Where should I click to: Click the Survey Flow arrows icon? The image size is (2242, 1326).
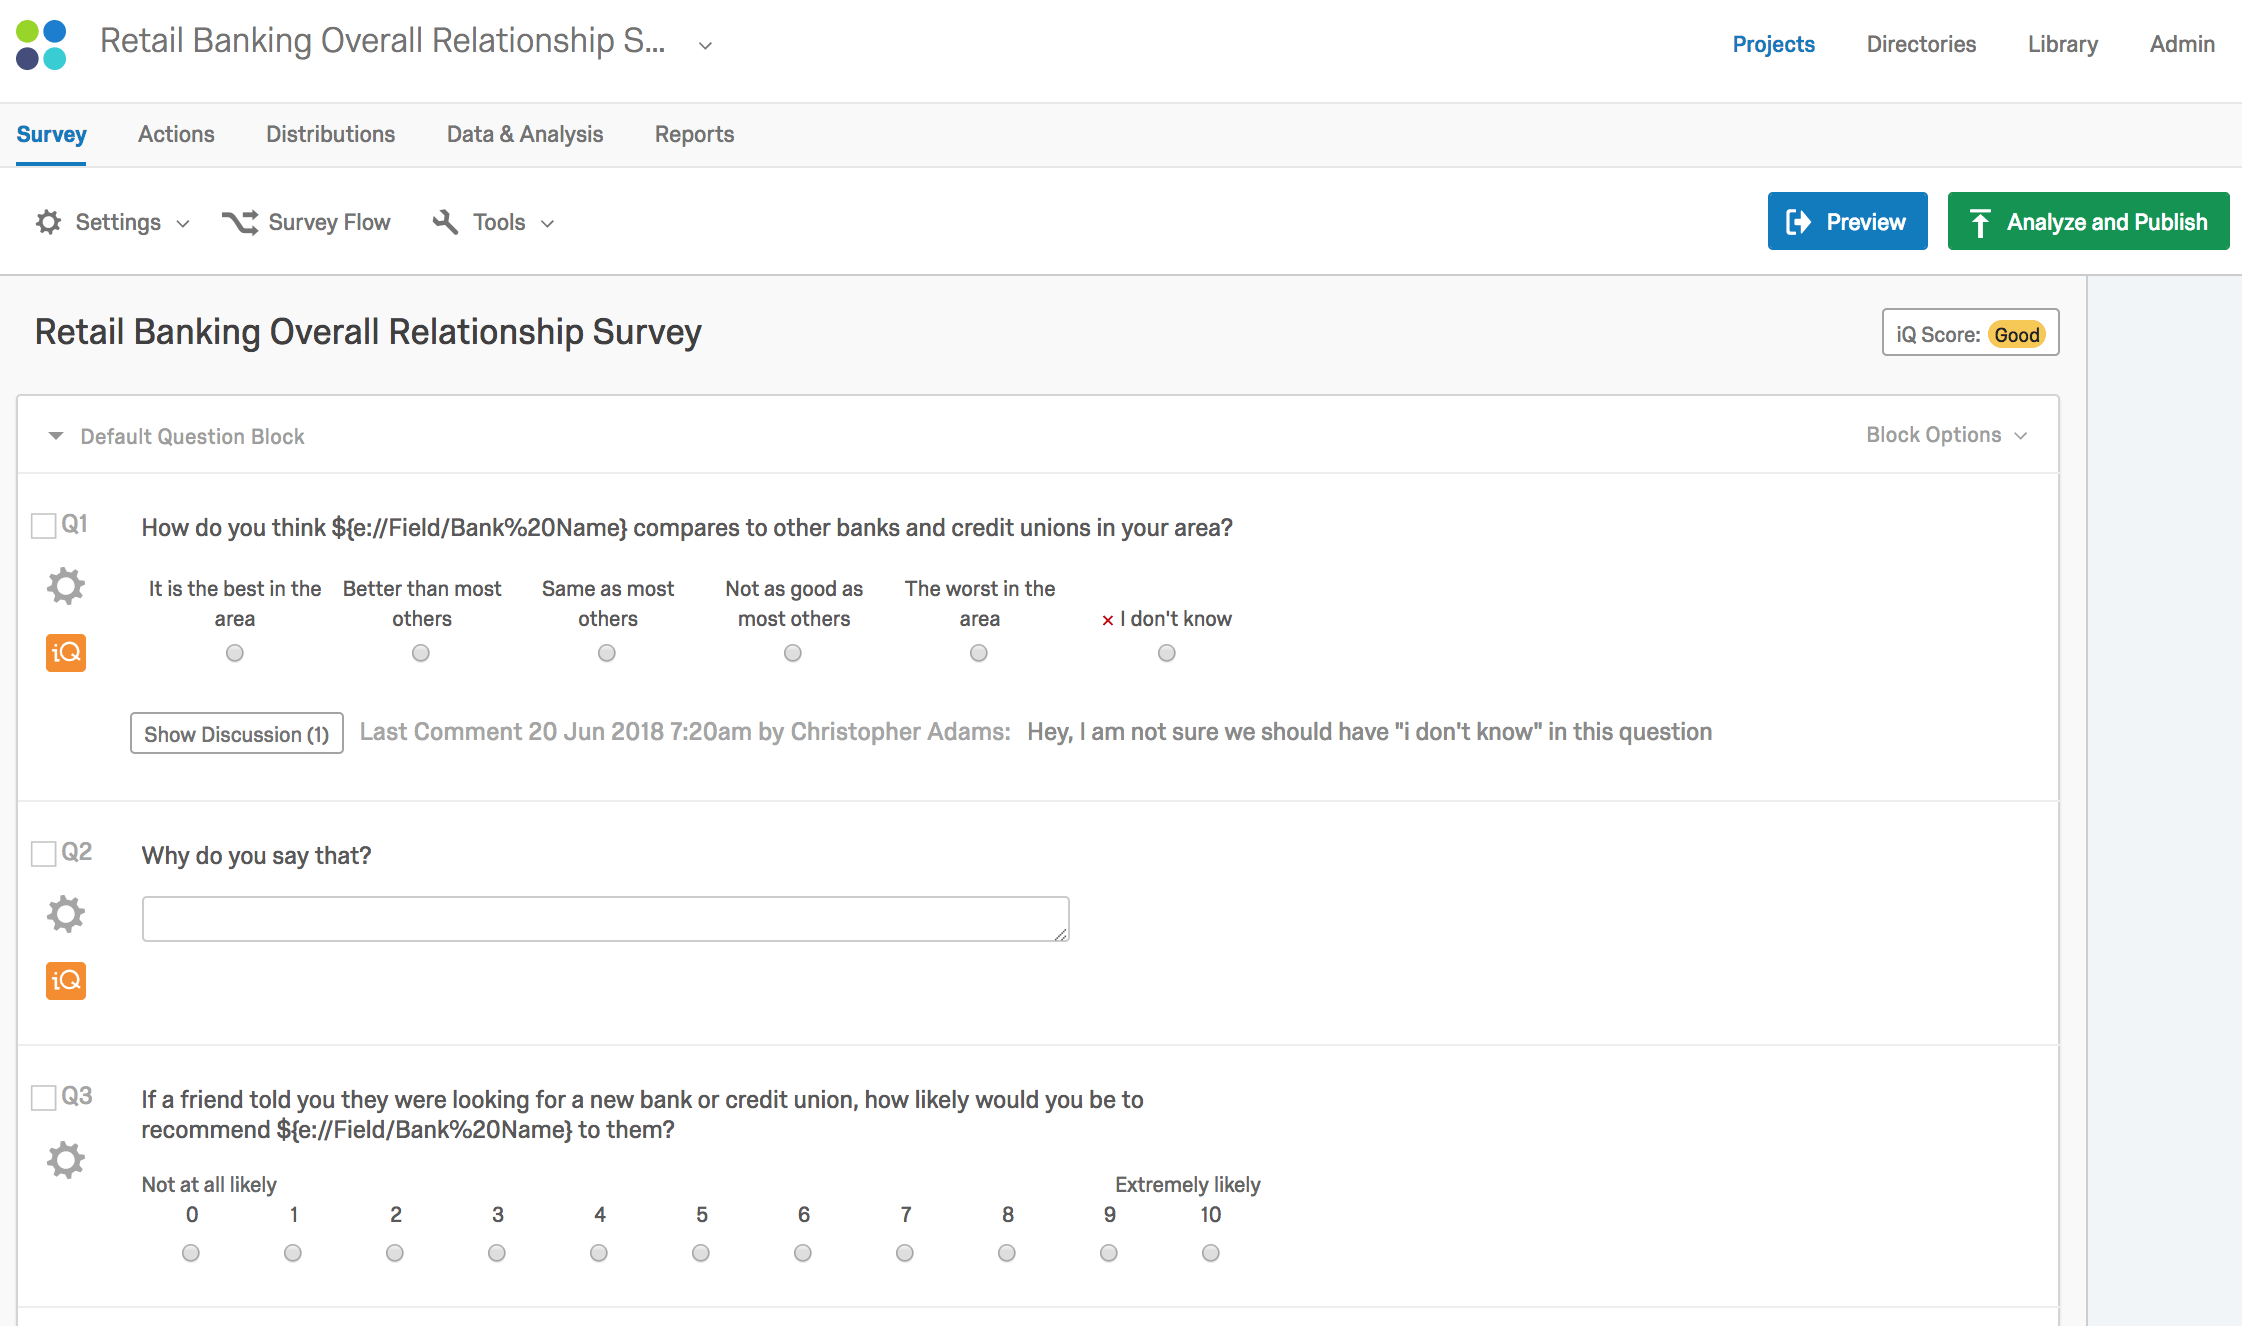pos(240,222)
